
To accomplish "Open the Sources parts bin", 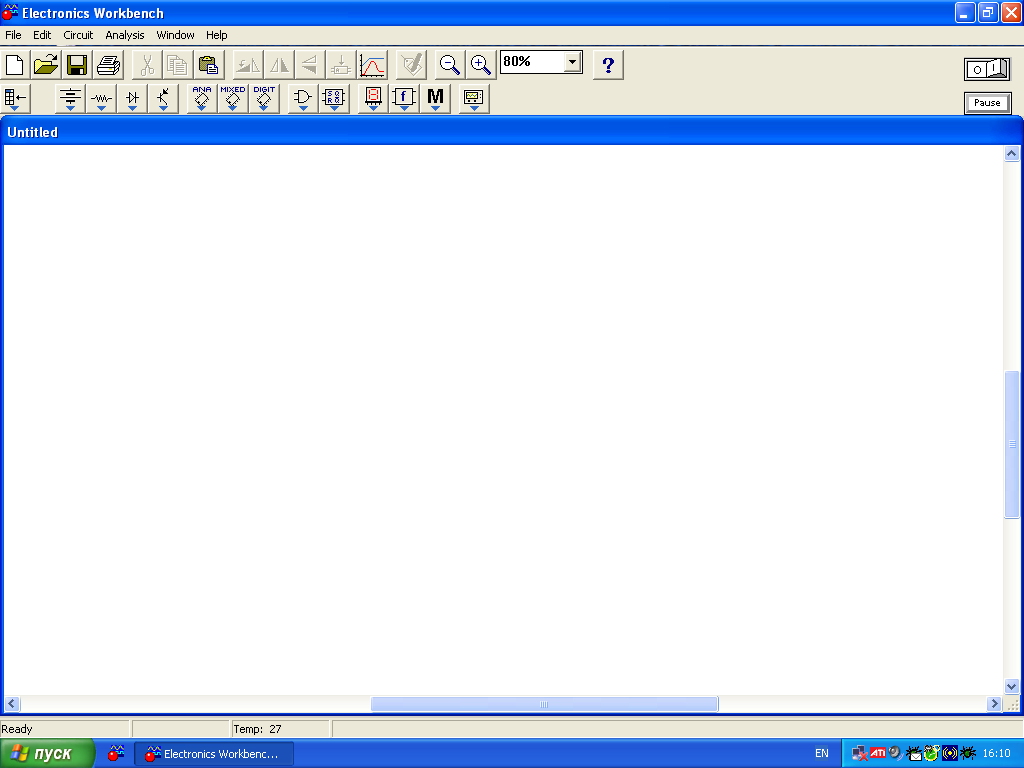I will pos(70,98).
